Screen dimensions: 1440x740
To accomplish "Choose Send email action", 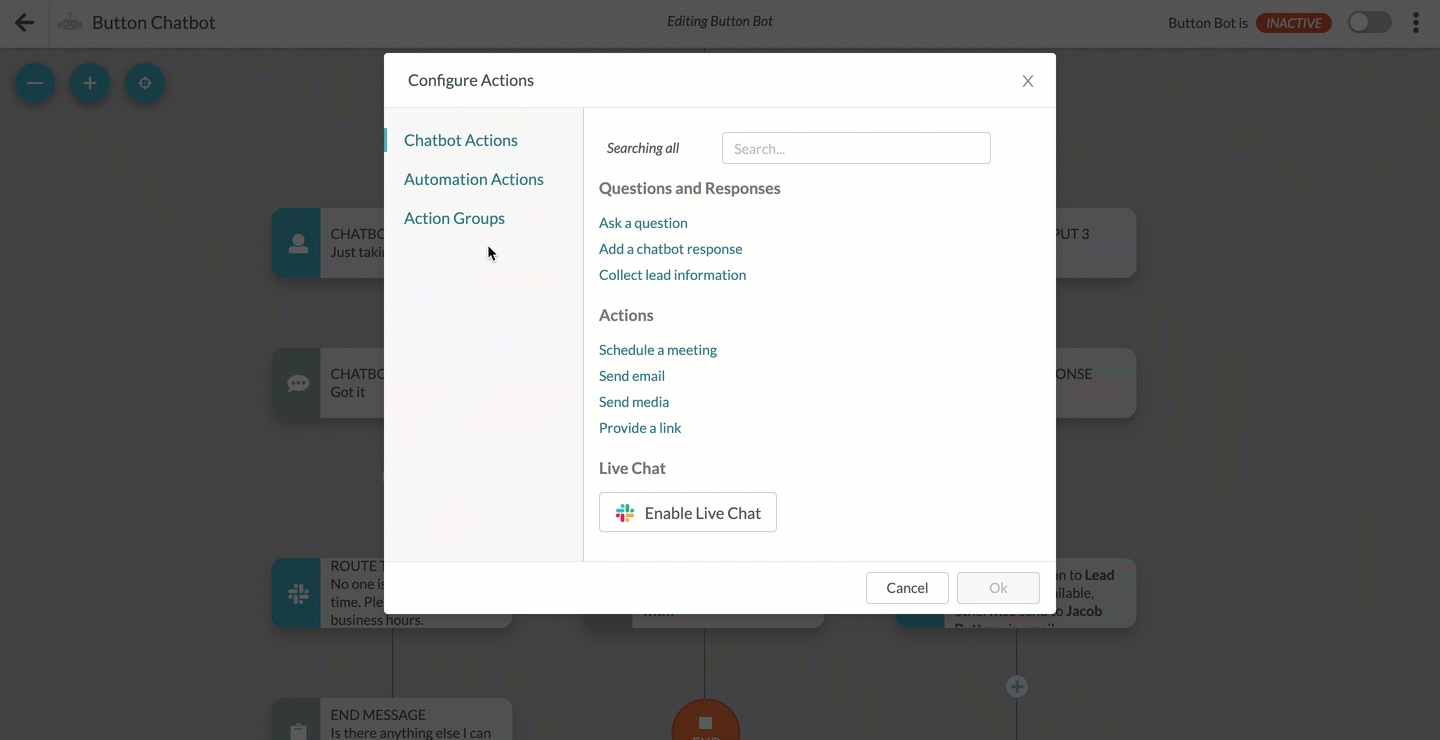I will tap(632, 376).
